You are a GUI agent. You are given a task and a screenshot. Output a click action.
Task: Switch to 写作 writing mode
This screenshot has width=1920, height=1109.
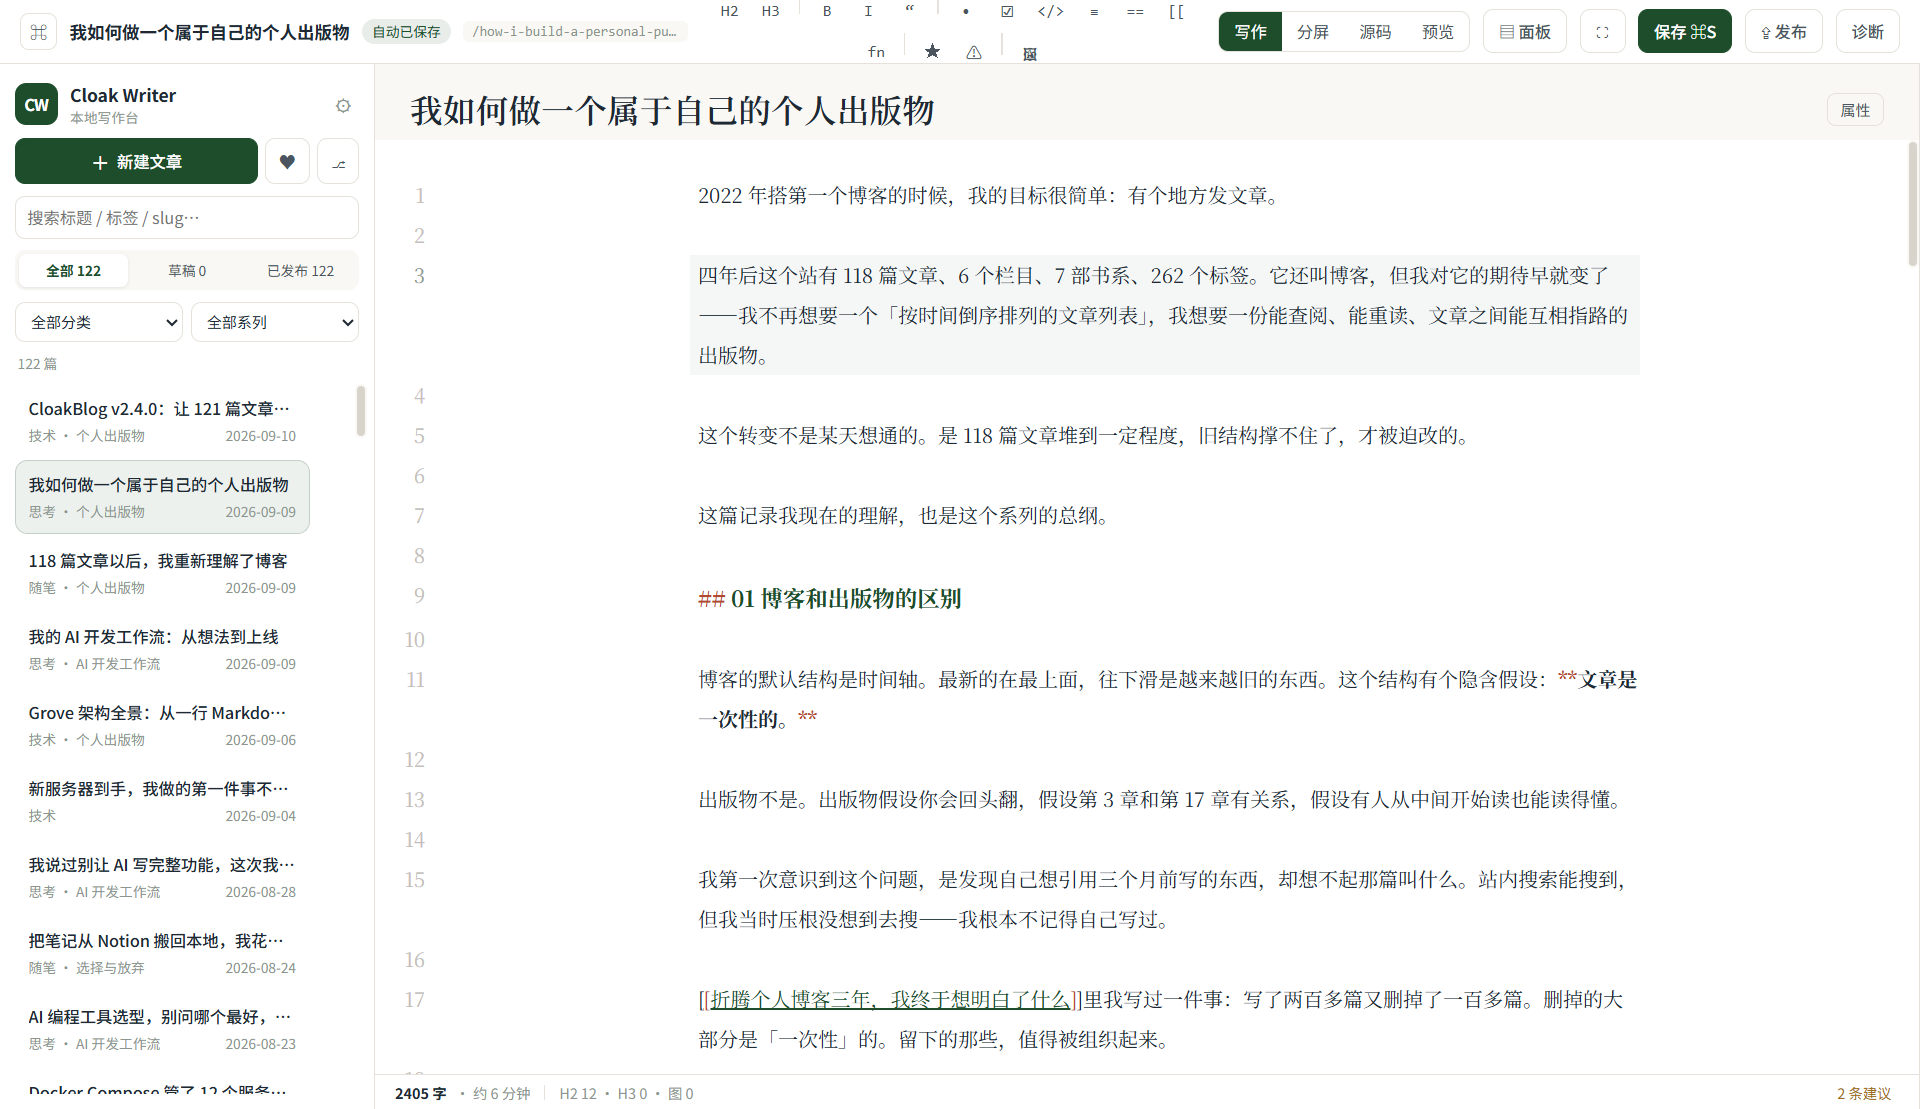point(1250,32)
